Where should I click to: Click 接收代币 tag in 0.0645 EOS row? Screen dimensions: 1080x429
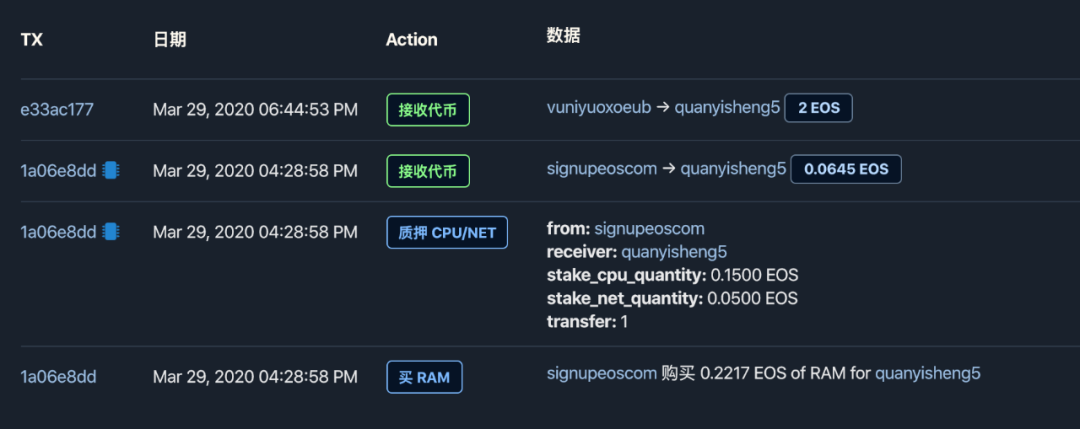427,171
